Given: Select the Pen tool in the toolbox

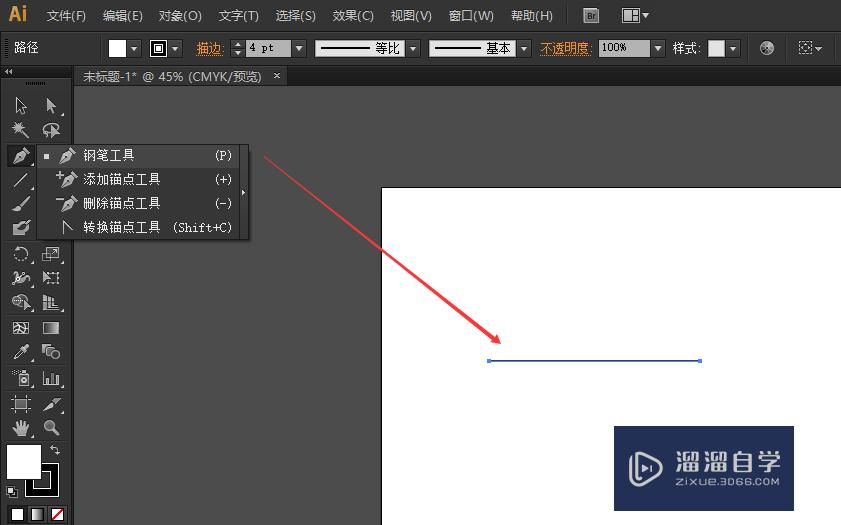Looking at the screenshot, I should tap(21, 156).
